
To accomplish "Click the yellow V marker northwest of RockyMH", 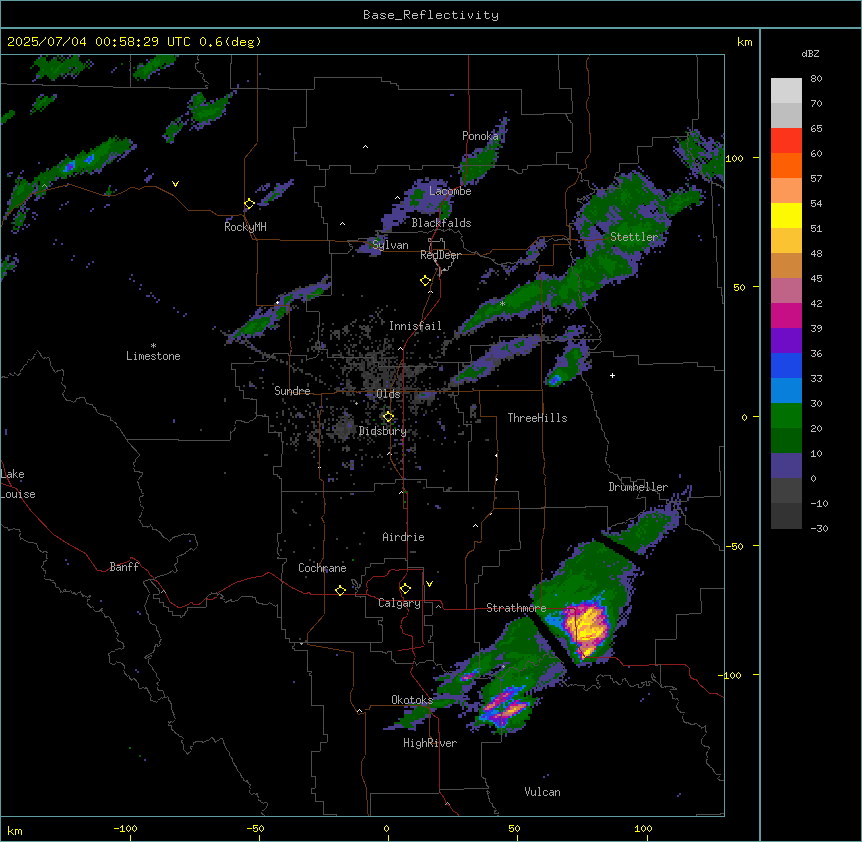I will 175,184.
